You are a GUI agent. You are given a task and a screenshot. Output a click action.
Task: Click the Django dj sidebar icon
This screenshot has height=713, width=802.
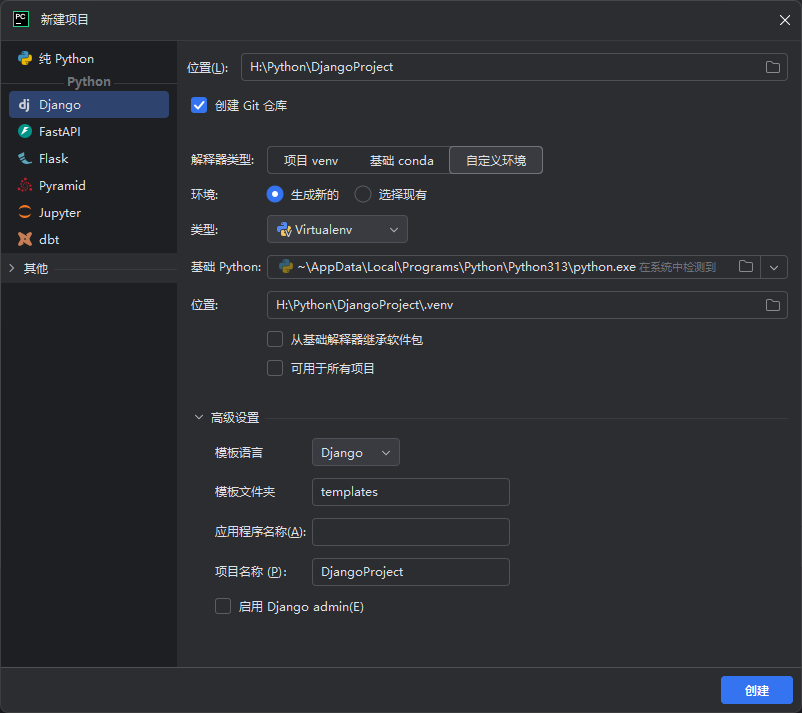[x=24, y=105]
